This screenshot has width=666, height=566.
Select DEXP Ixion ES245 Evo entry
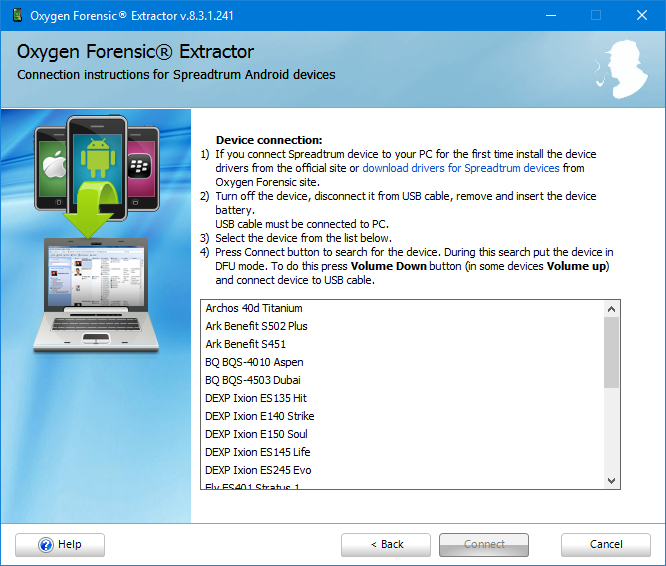coord(258,470)
